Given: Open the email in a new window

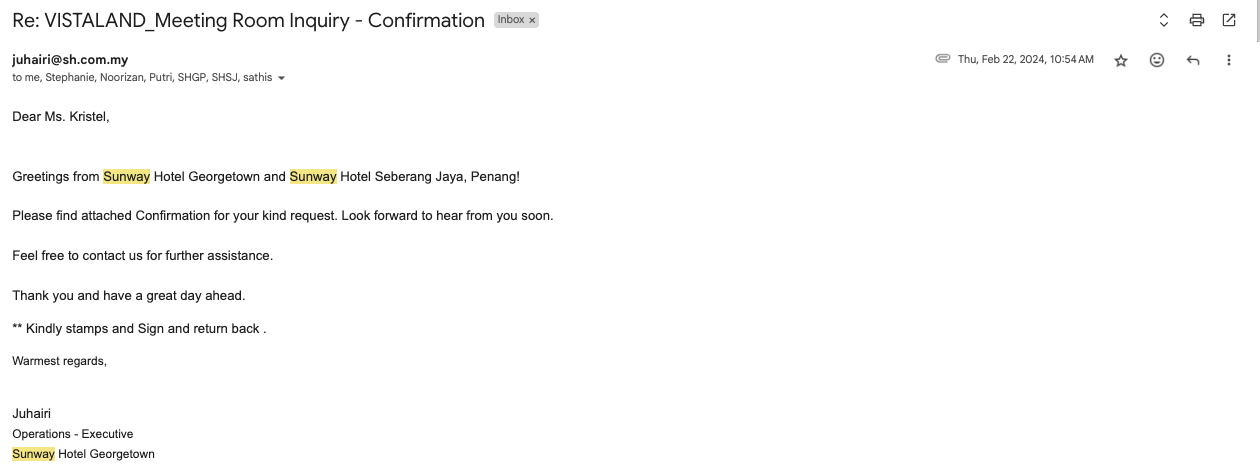Looking at the screenshot, I should [1229, 20].
